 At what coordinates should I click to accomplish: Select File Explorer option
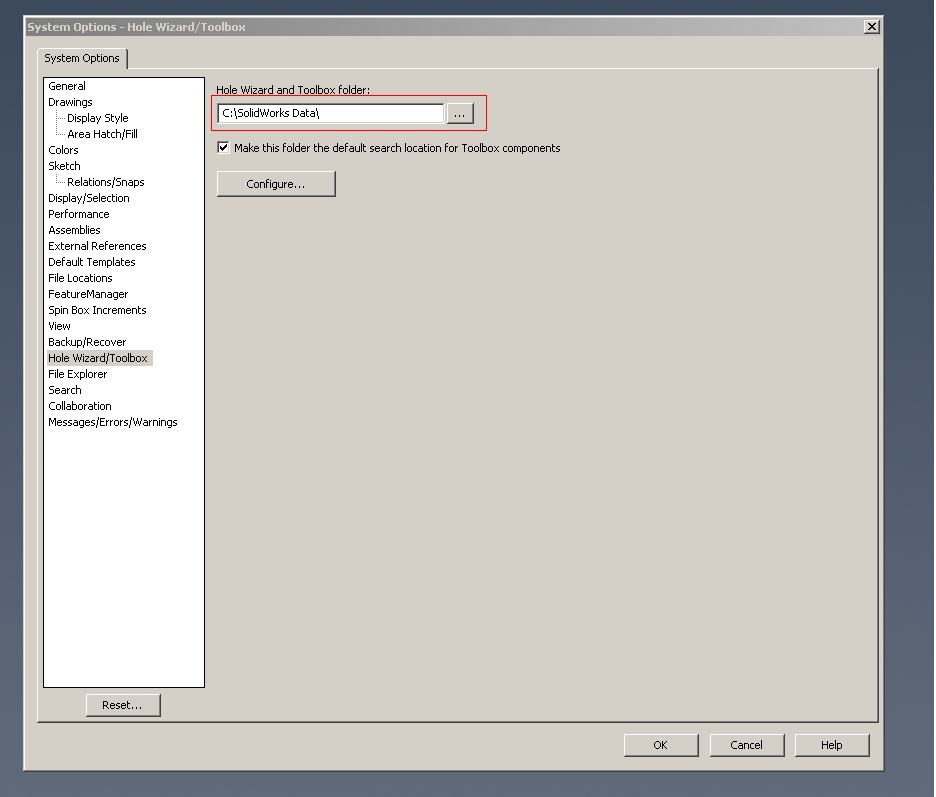[x=78, y=374]
